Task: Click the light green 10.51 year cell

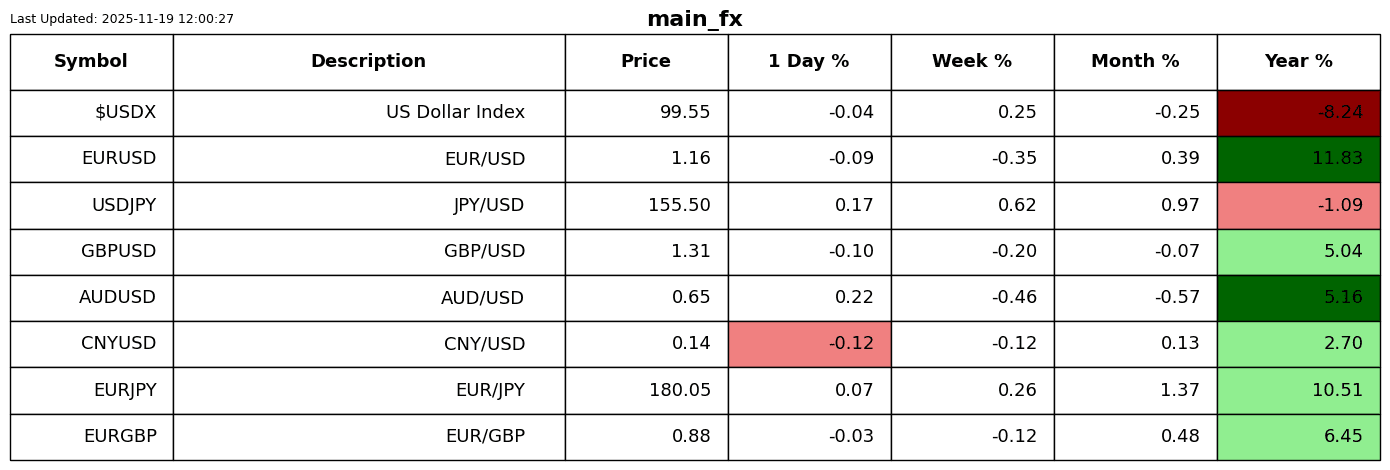Action: [1298, 391]
